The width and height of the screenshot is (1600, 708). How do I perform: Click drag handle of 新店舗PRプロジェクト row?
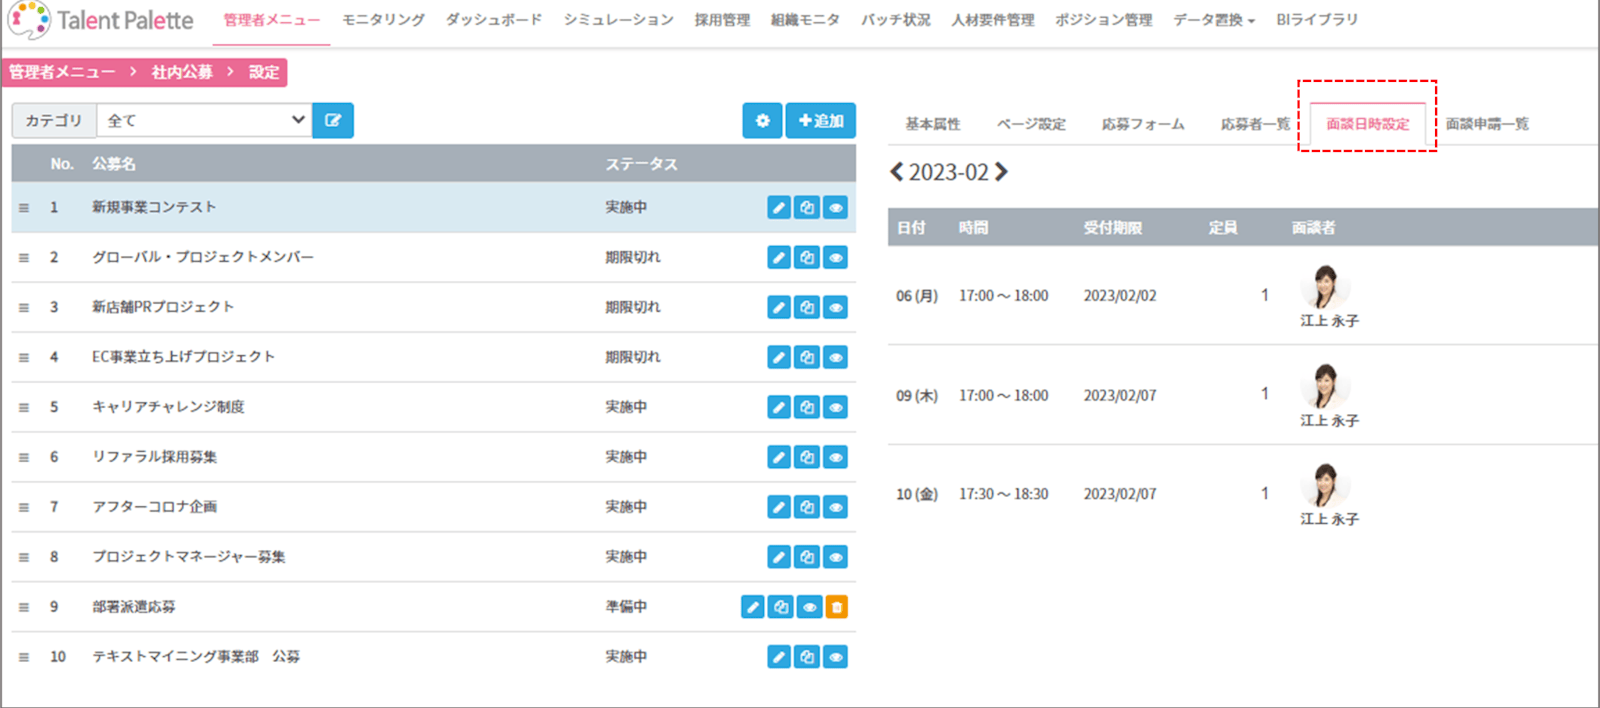pos(24,308)
